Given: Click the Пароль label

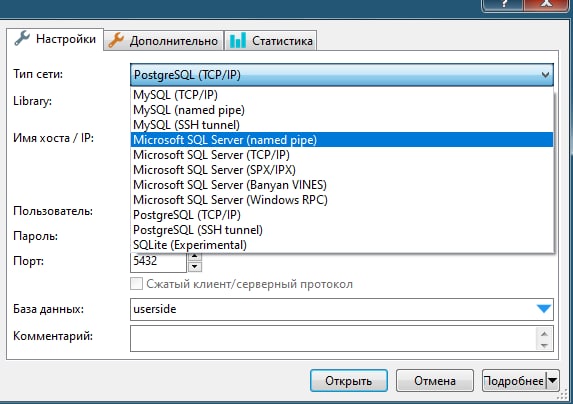Looking at the screenshot, I should pyautogui.click(x=35, y=236).
